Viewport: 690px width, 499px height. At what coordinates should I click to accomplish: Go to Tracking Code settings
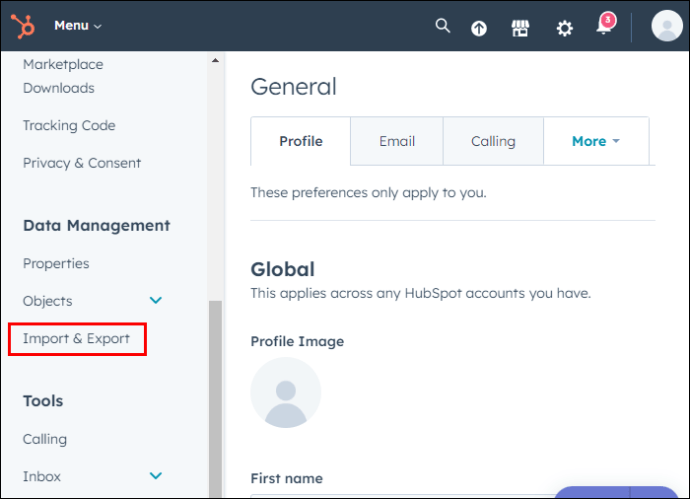click(69, 125)
